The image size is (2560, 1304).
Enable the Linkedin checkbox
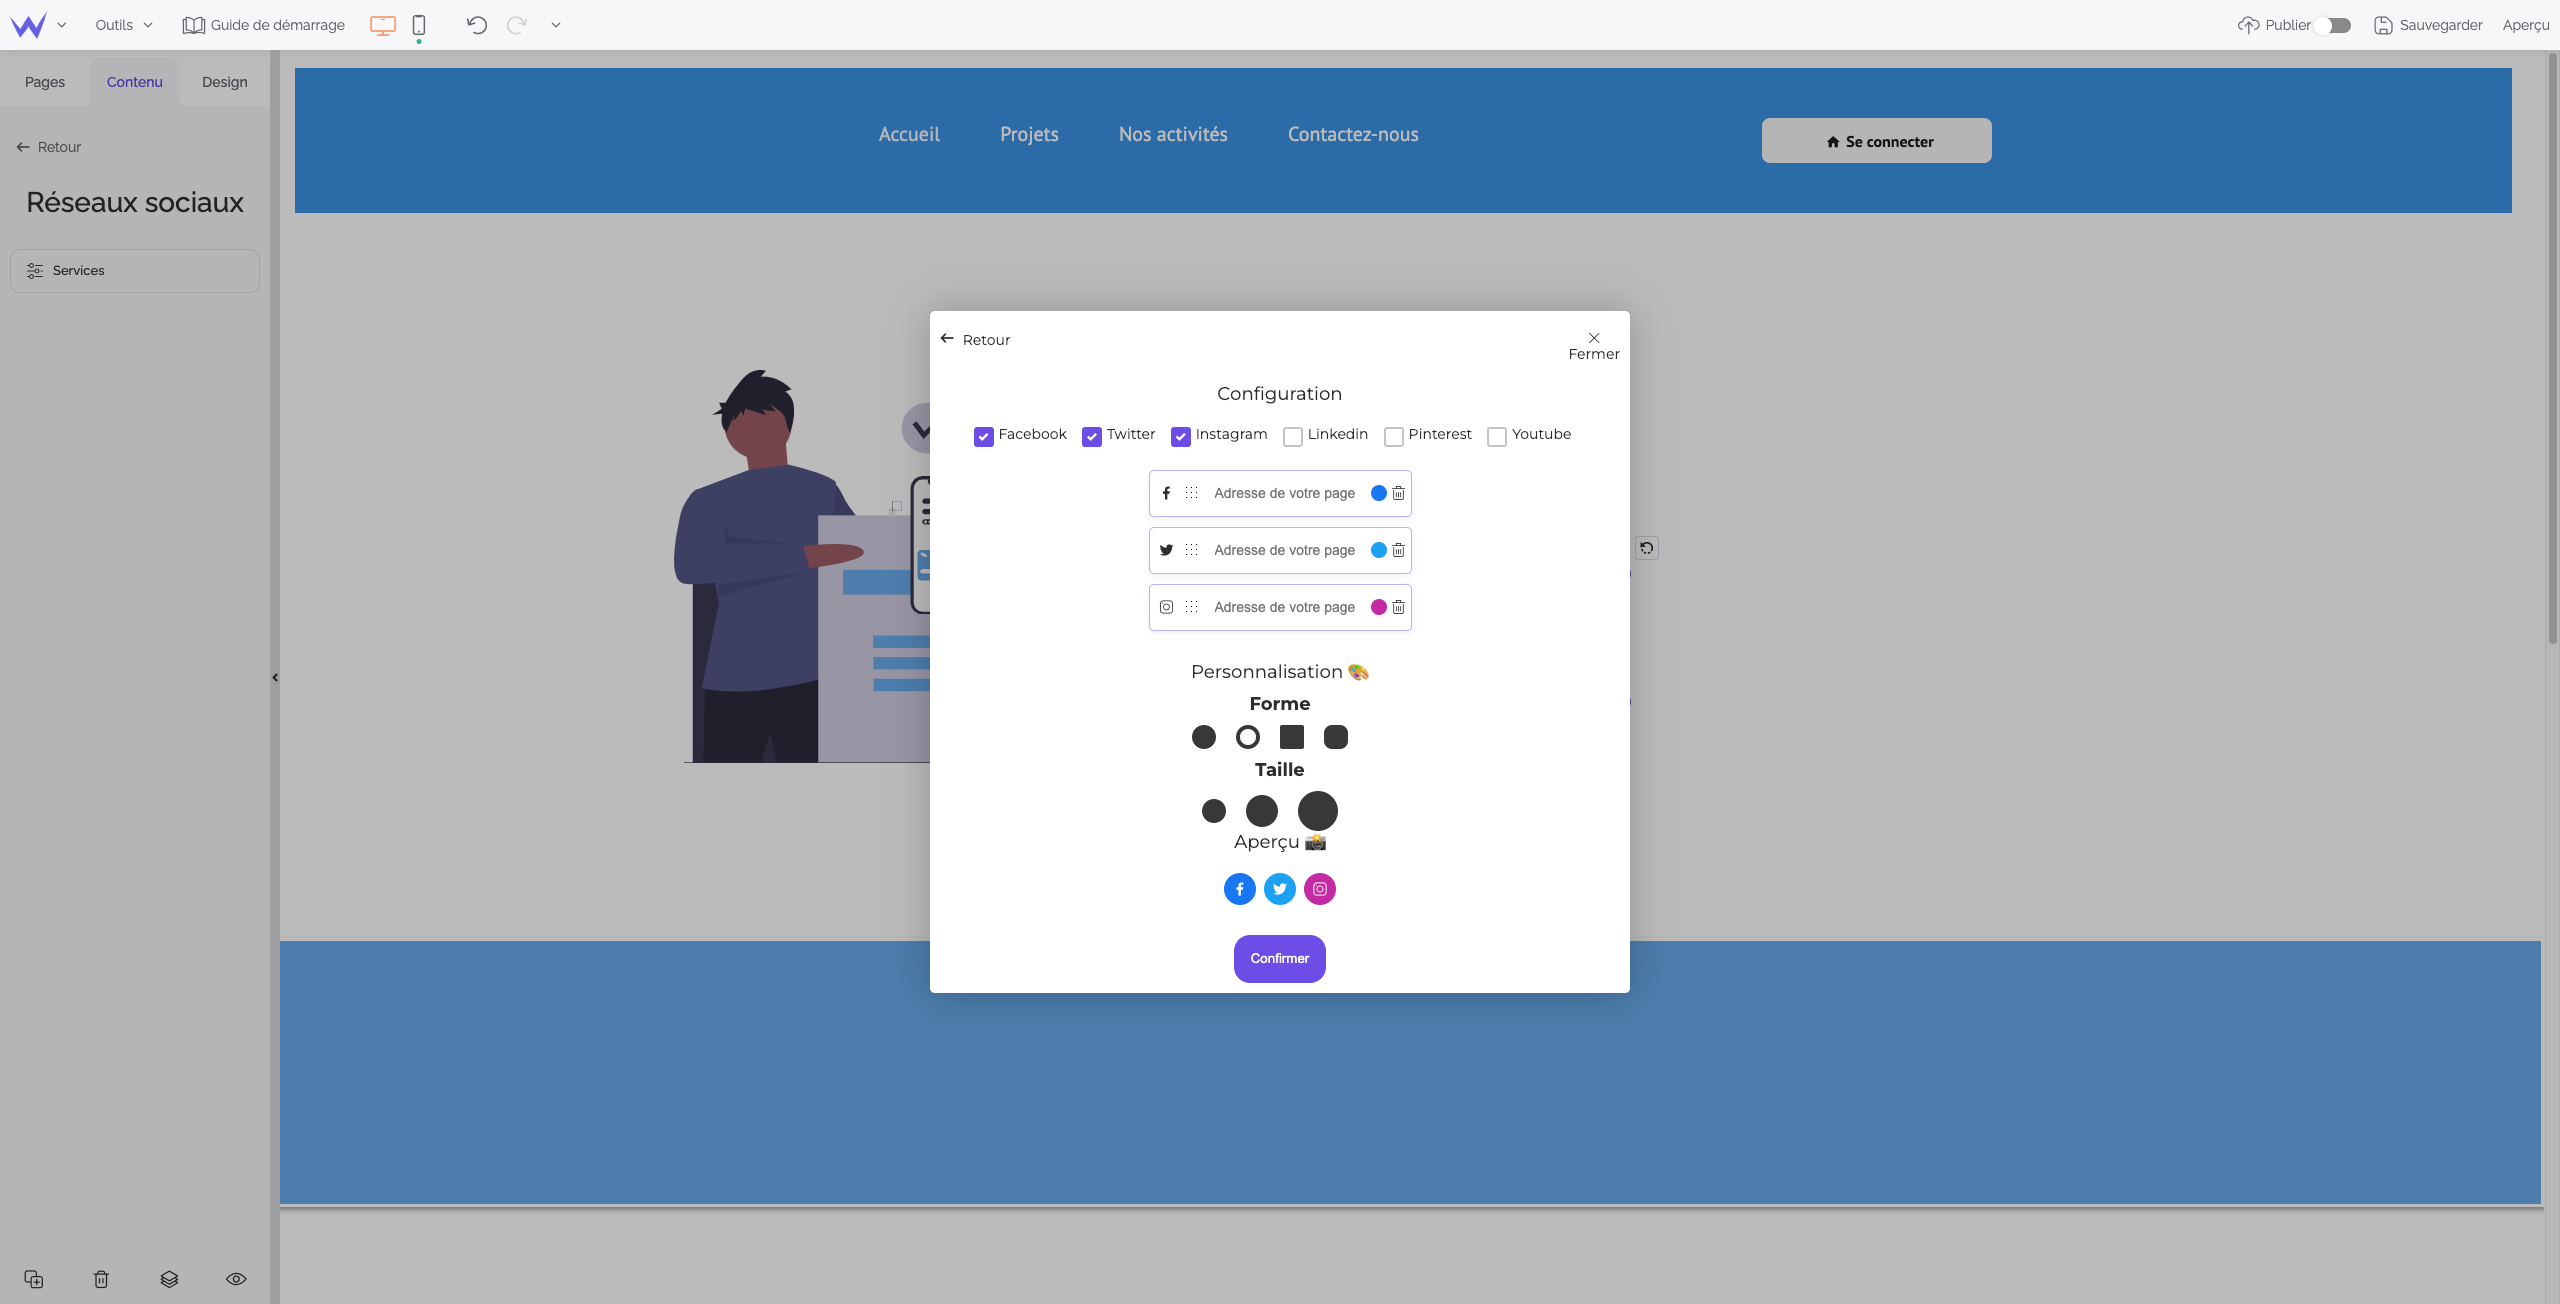click(1293, 436)
